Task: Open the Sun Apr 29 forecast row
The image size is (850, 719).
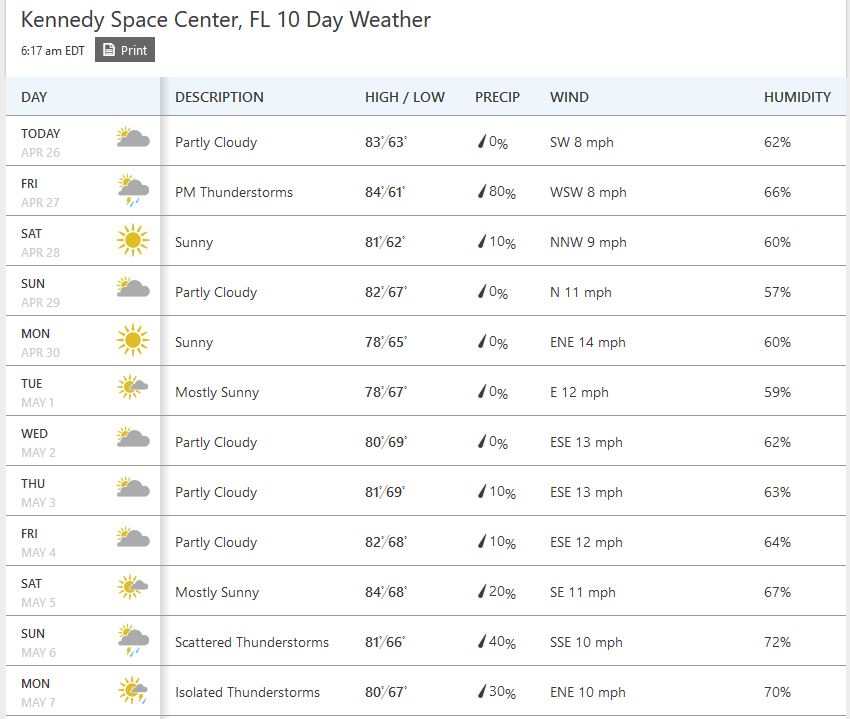Action: pyautogui.click(x=426, y=291)
